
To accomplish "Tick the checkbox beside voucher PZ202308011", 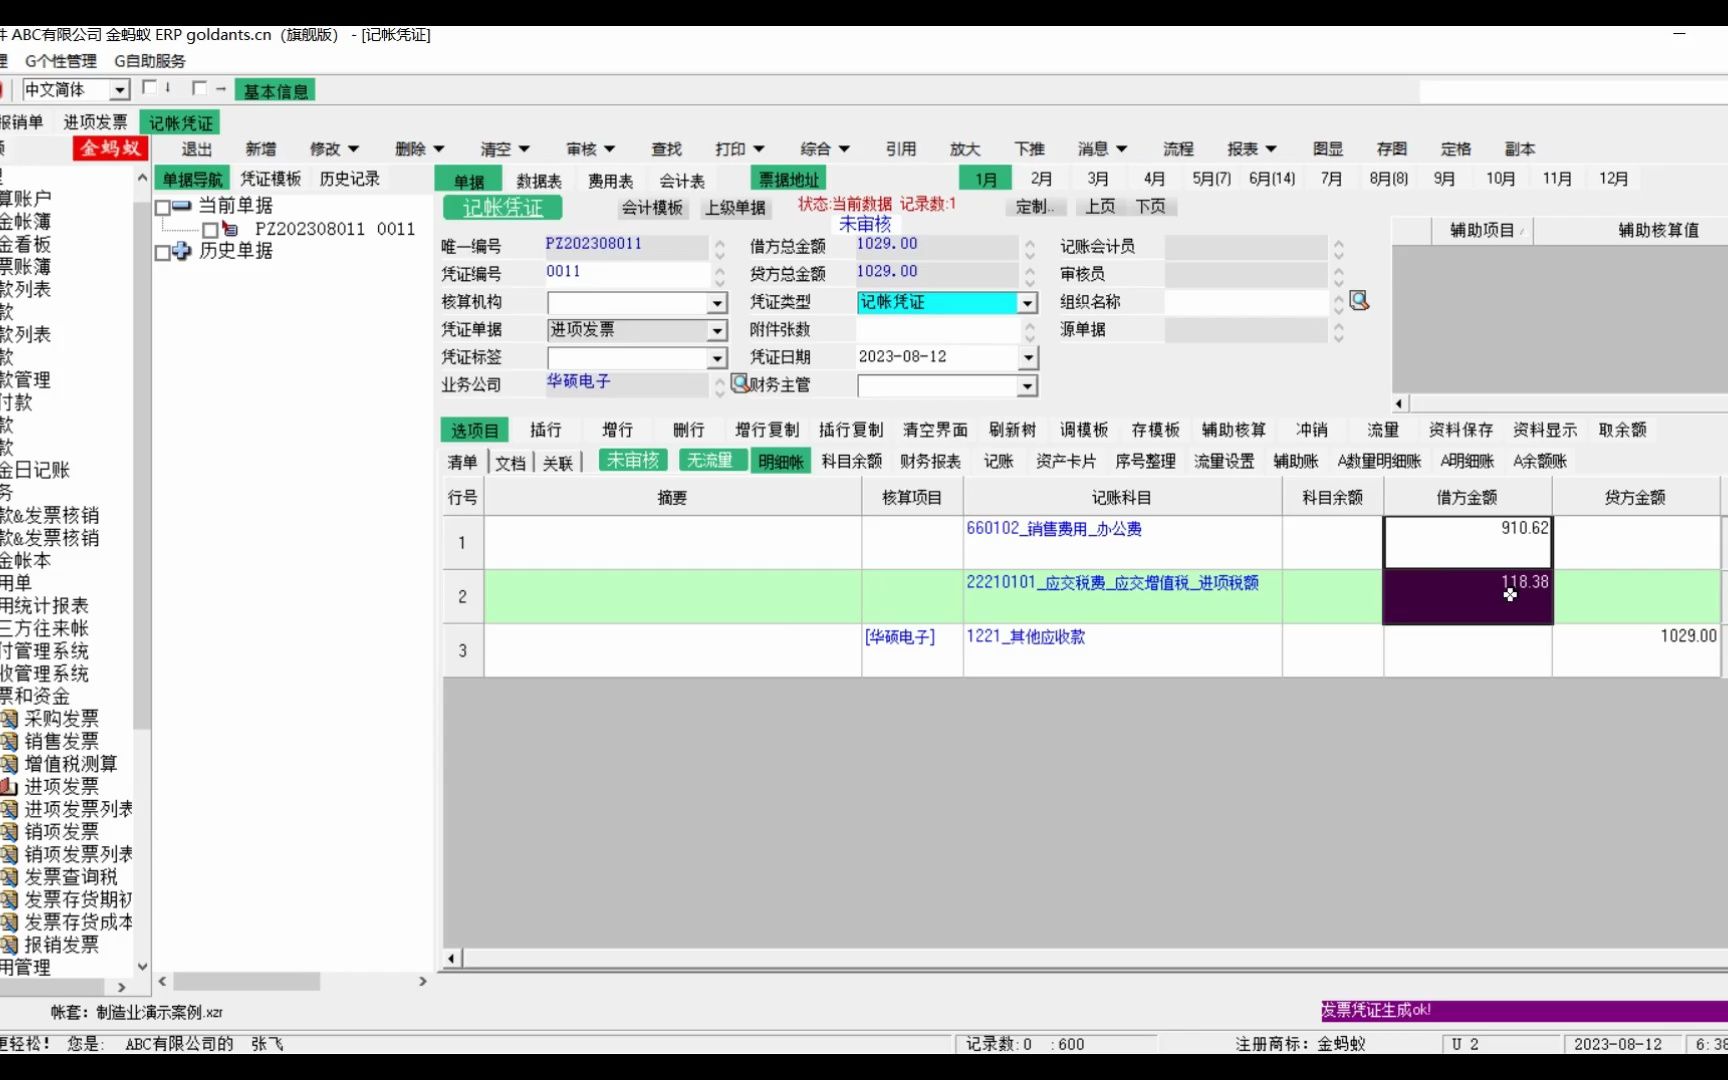I will click(210, 229).
